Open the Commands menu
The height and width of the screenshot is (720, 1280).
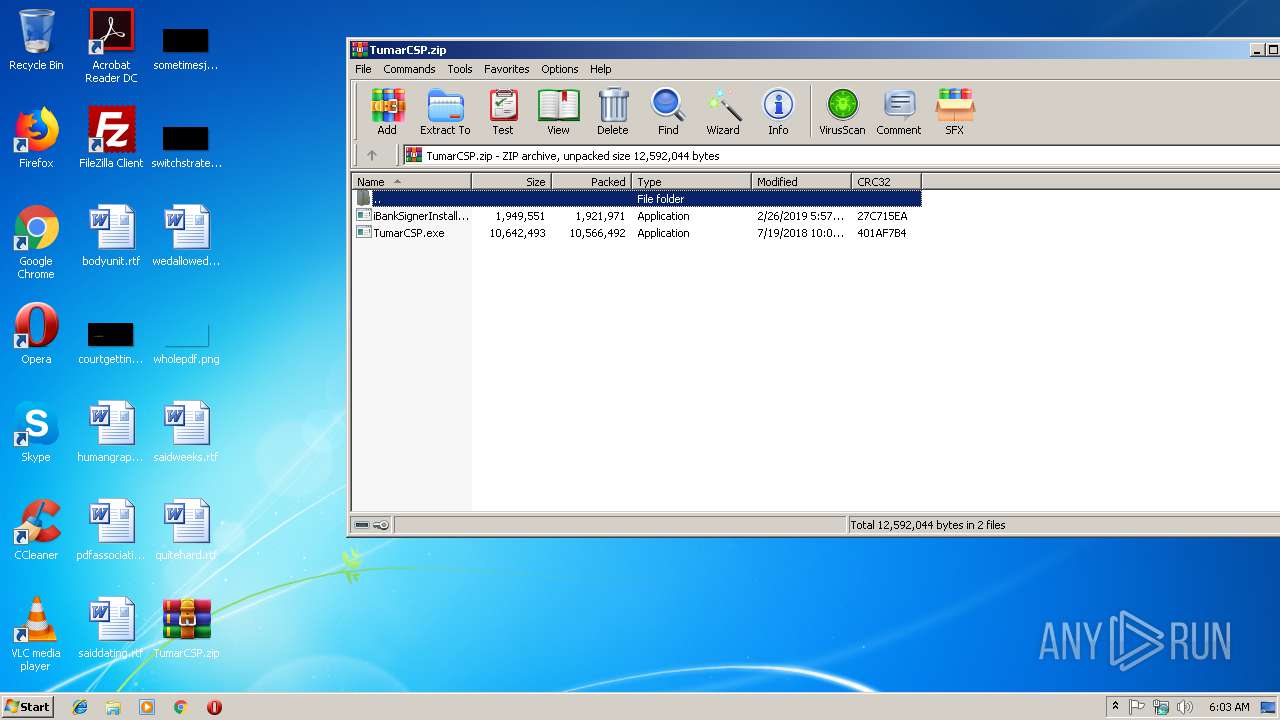click(409, 69)
